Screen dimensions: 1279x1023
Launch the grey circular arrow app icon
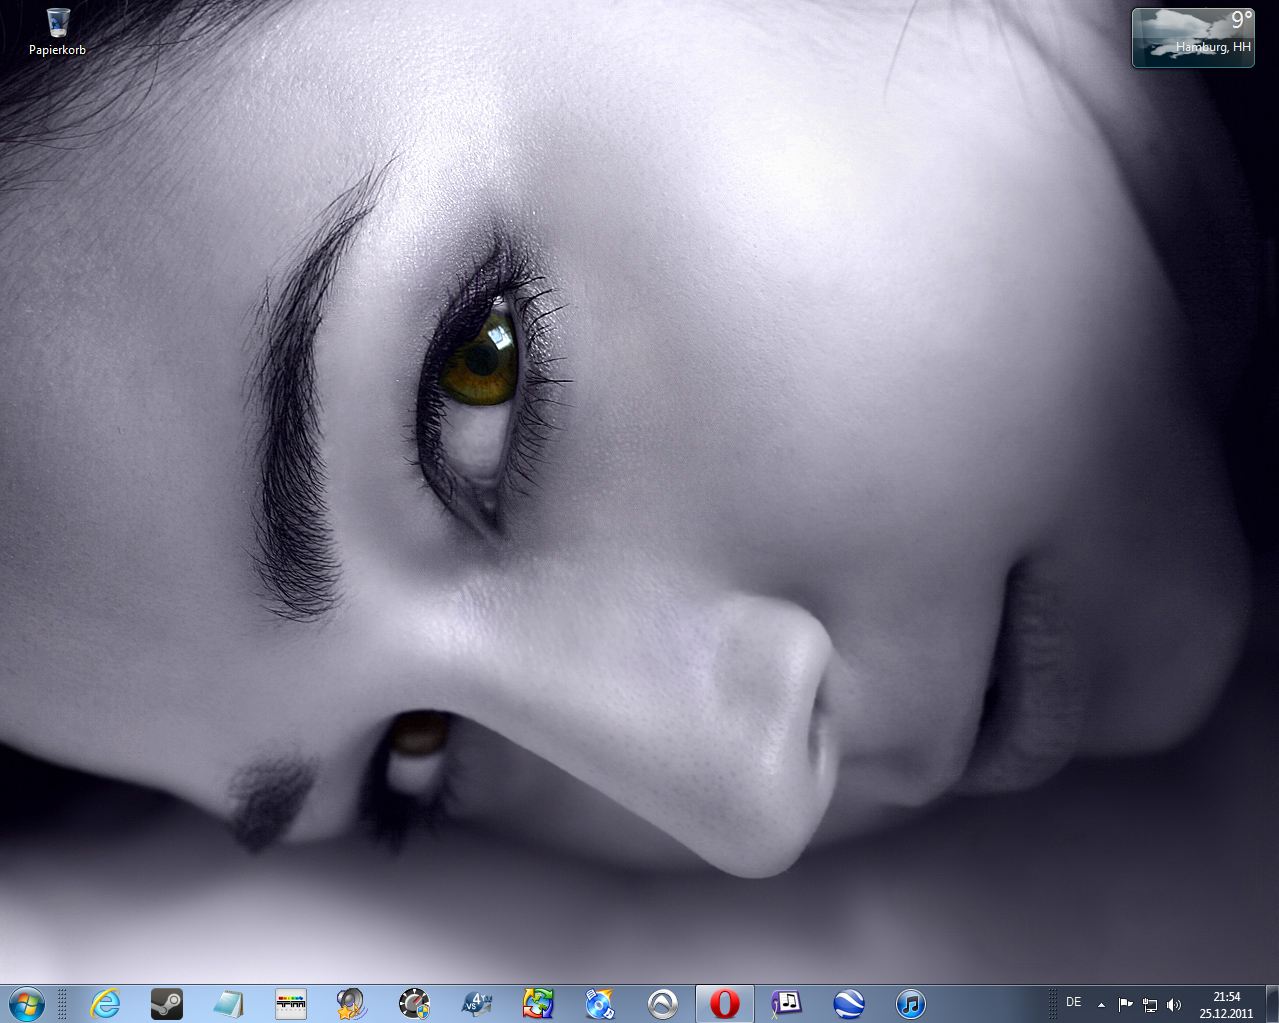pyautogui.click(x=662, y=1003)
